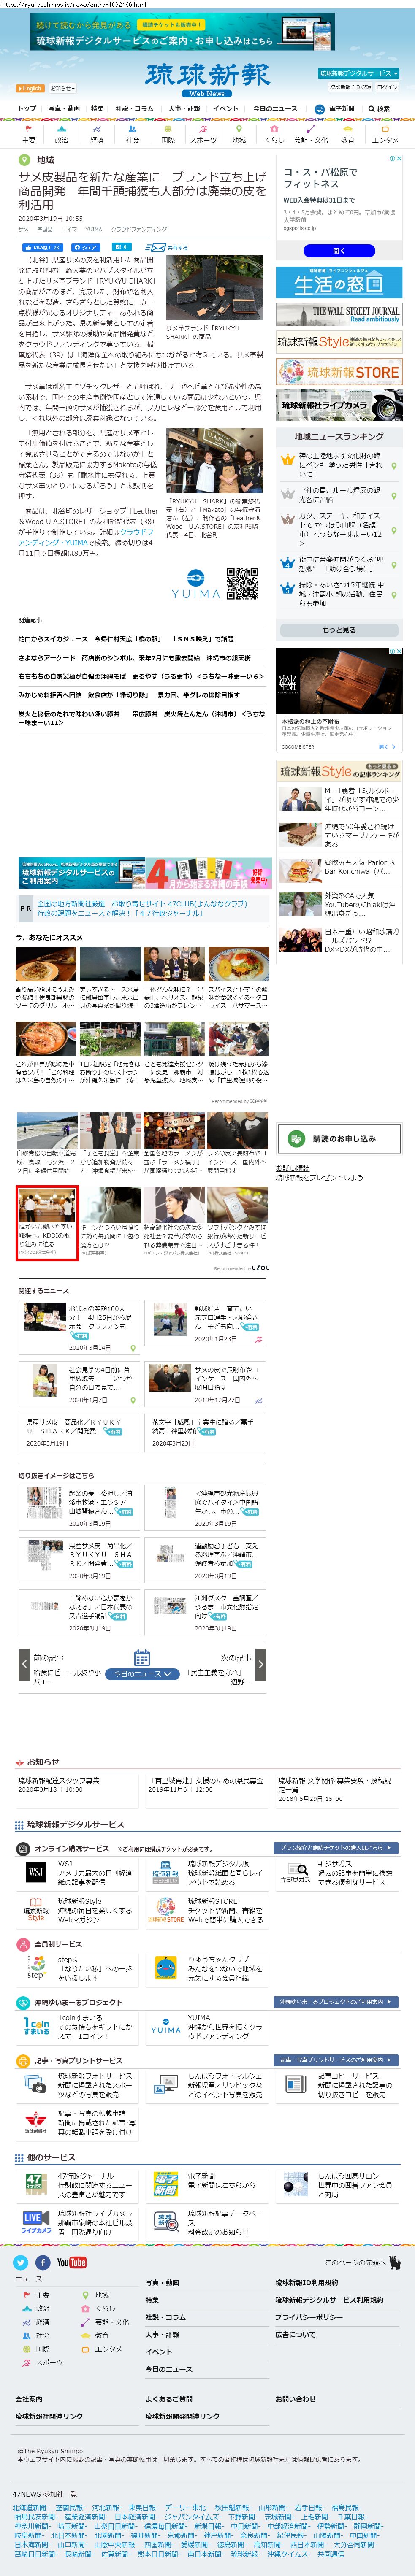Open the 特集 menu item
415x2576 pixels.
[97, 108]
